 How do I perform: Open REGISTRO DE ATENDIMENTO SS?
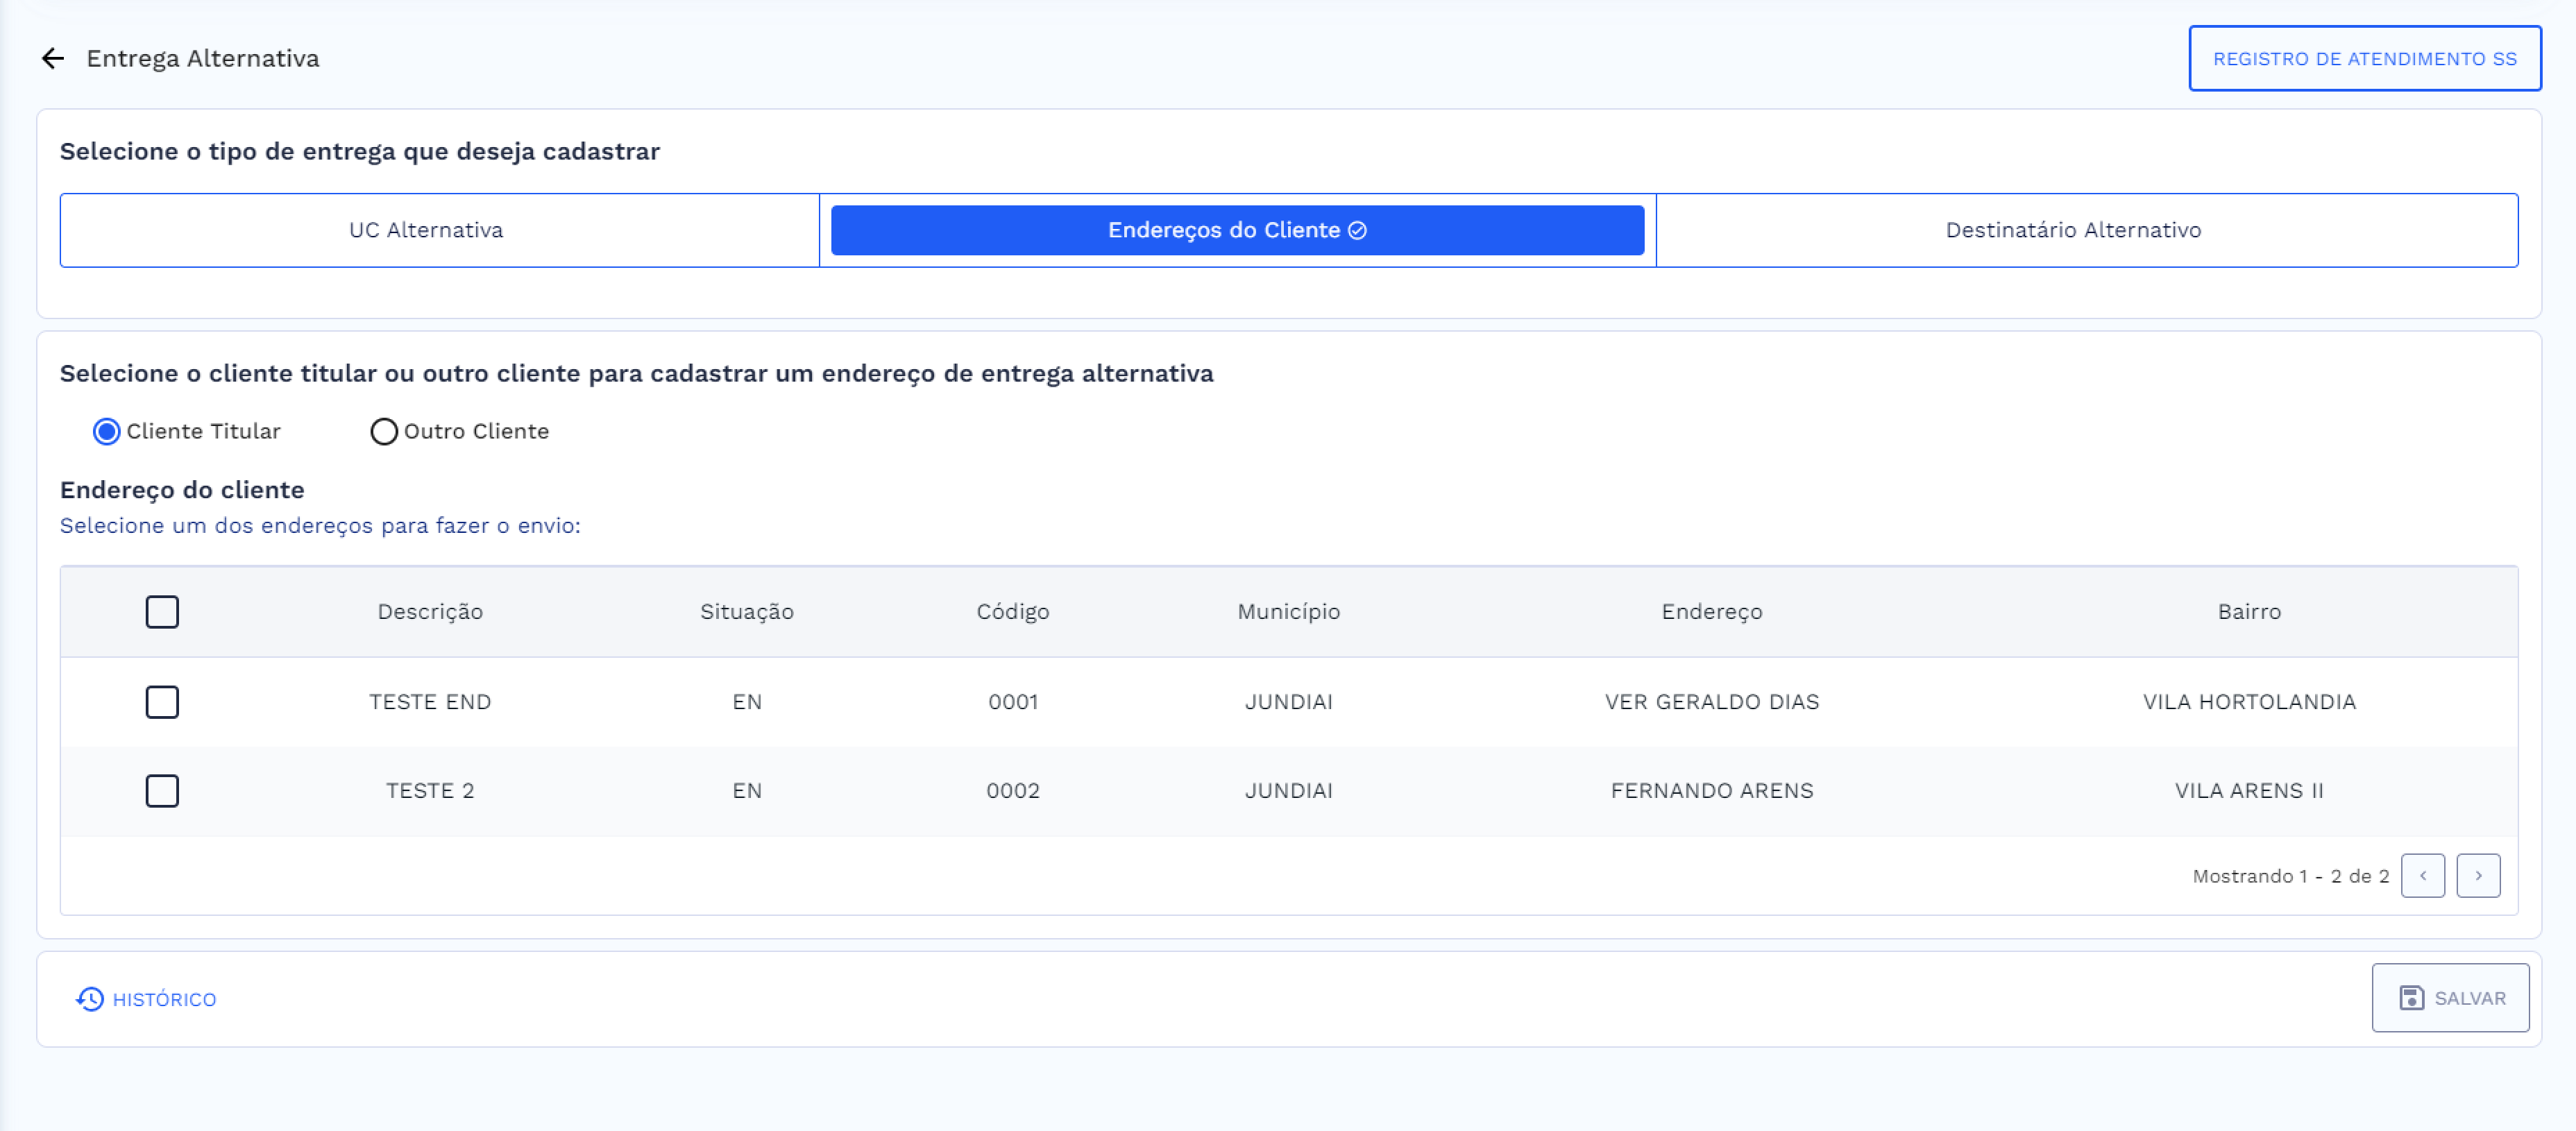(2364, 58)
